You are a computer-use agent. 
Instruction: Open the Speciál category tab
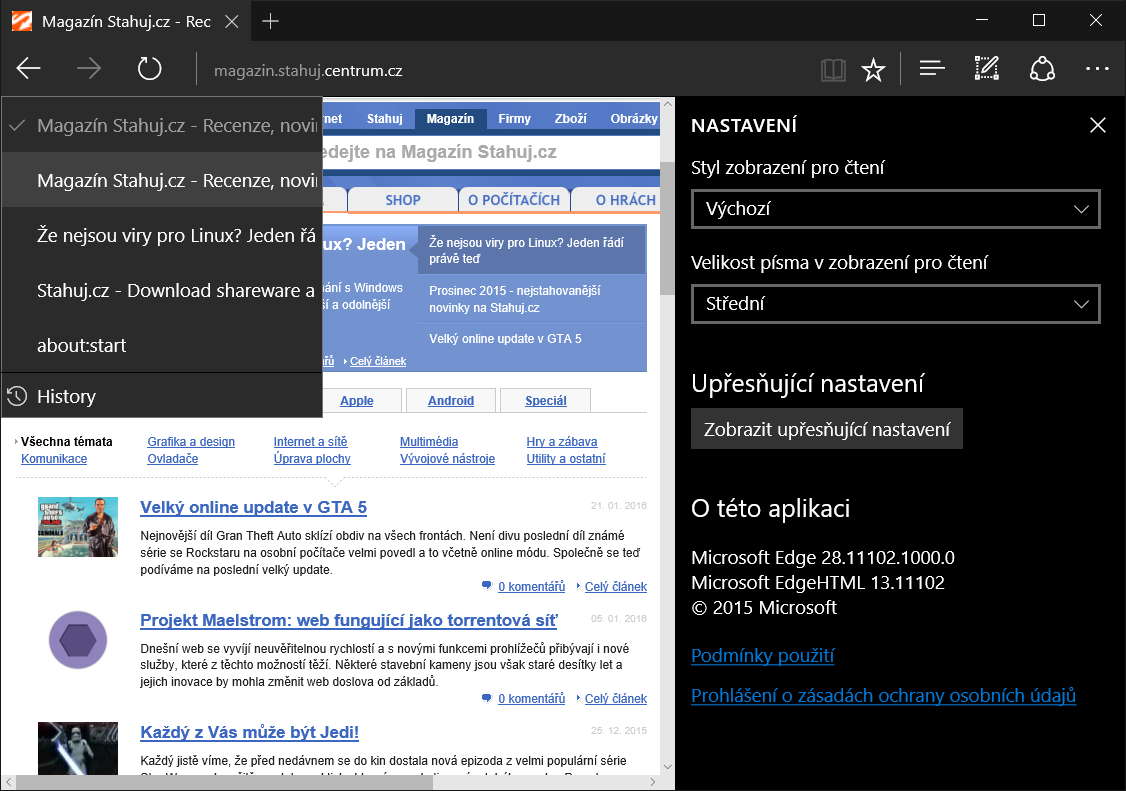point(546,400)
